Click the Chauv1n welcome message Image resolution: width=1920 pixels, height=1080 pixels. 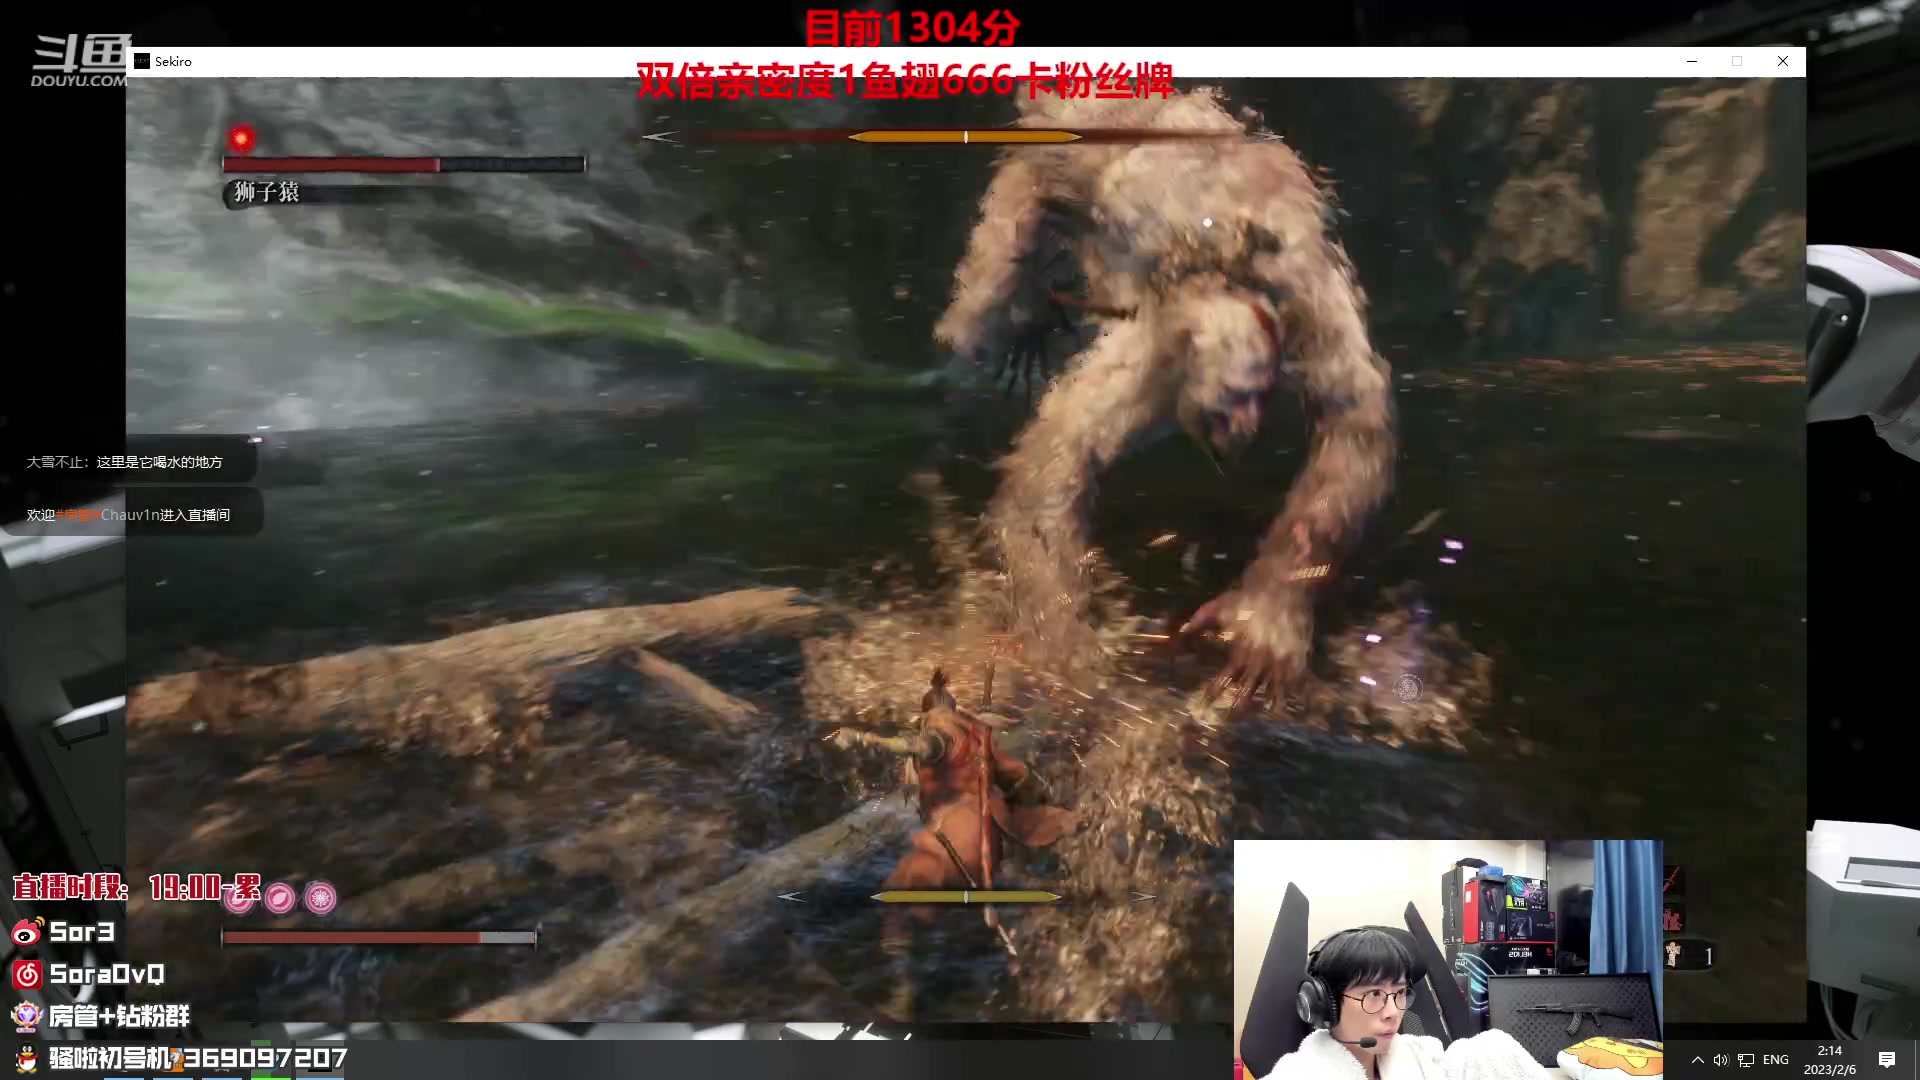[x=128, y=515]
